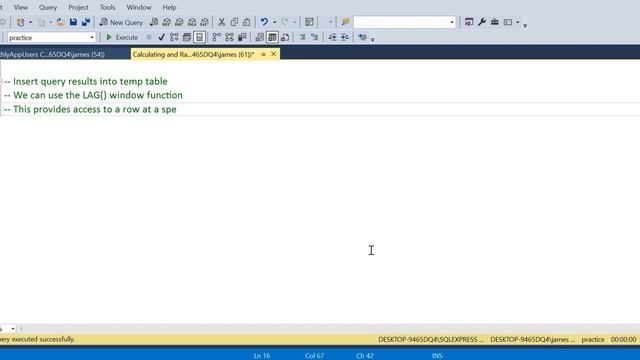Click the New Query button
The image size is (640, 360).
tap(121, 22)
